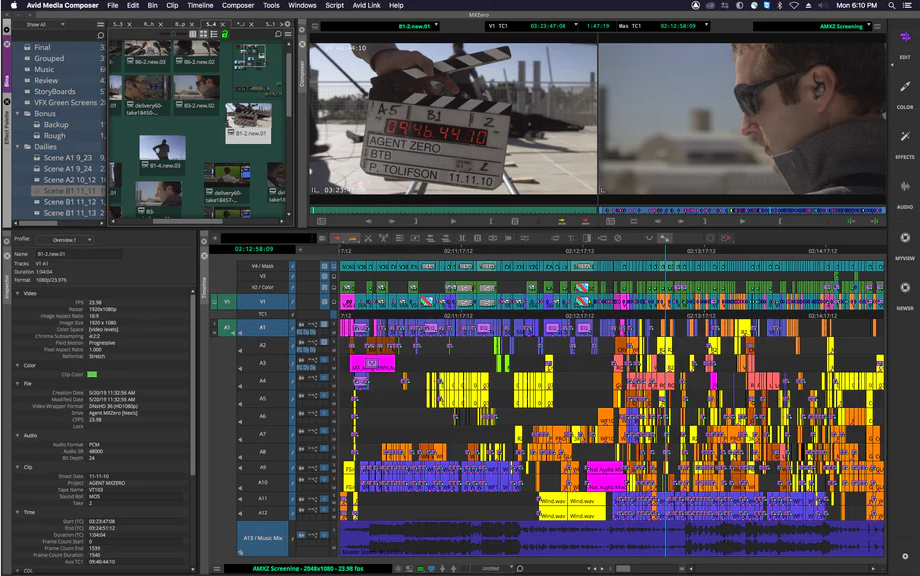Toggle the V1 source track selector
The width and height of the screenshot is (920, 576).
click(226, 301)
